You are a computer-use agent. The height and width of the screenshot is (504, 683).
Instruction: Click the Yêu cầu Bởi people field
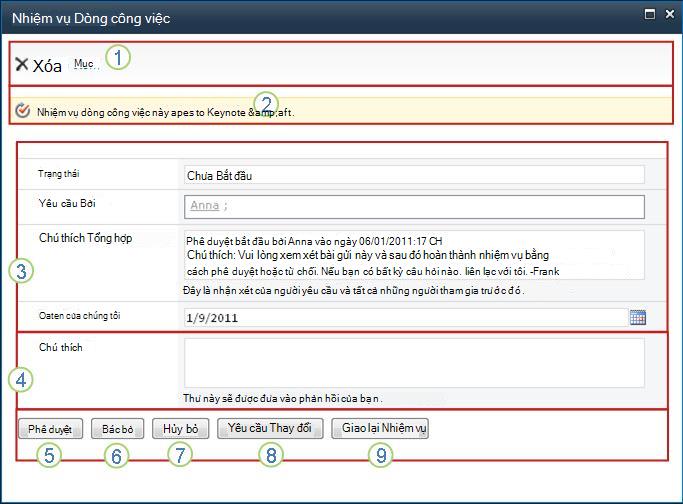pos(414,206)
